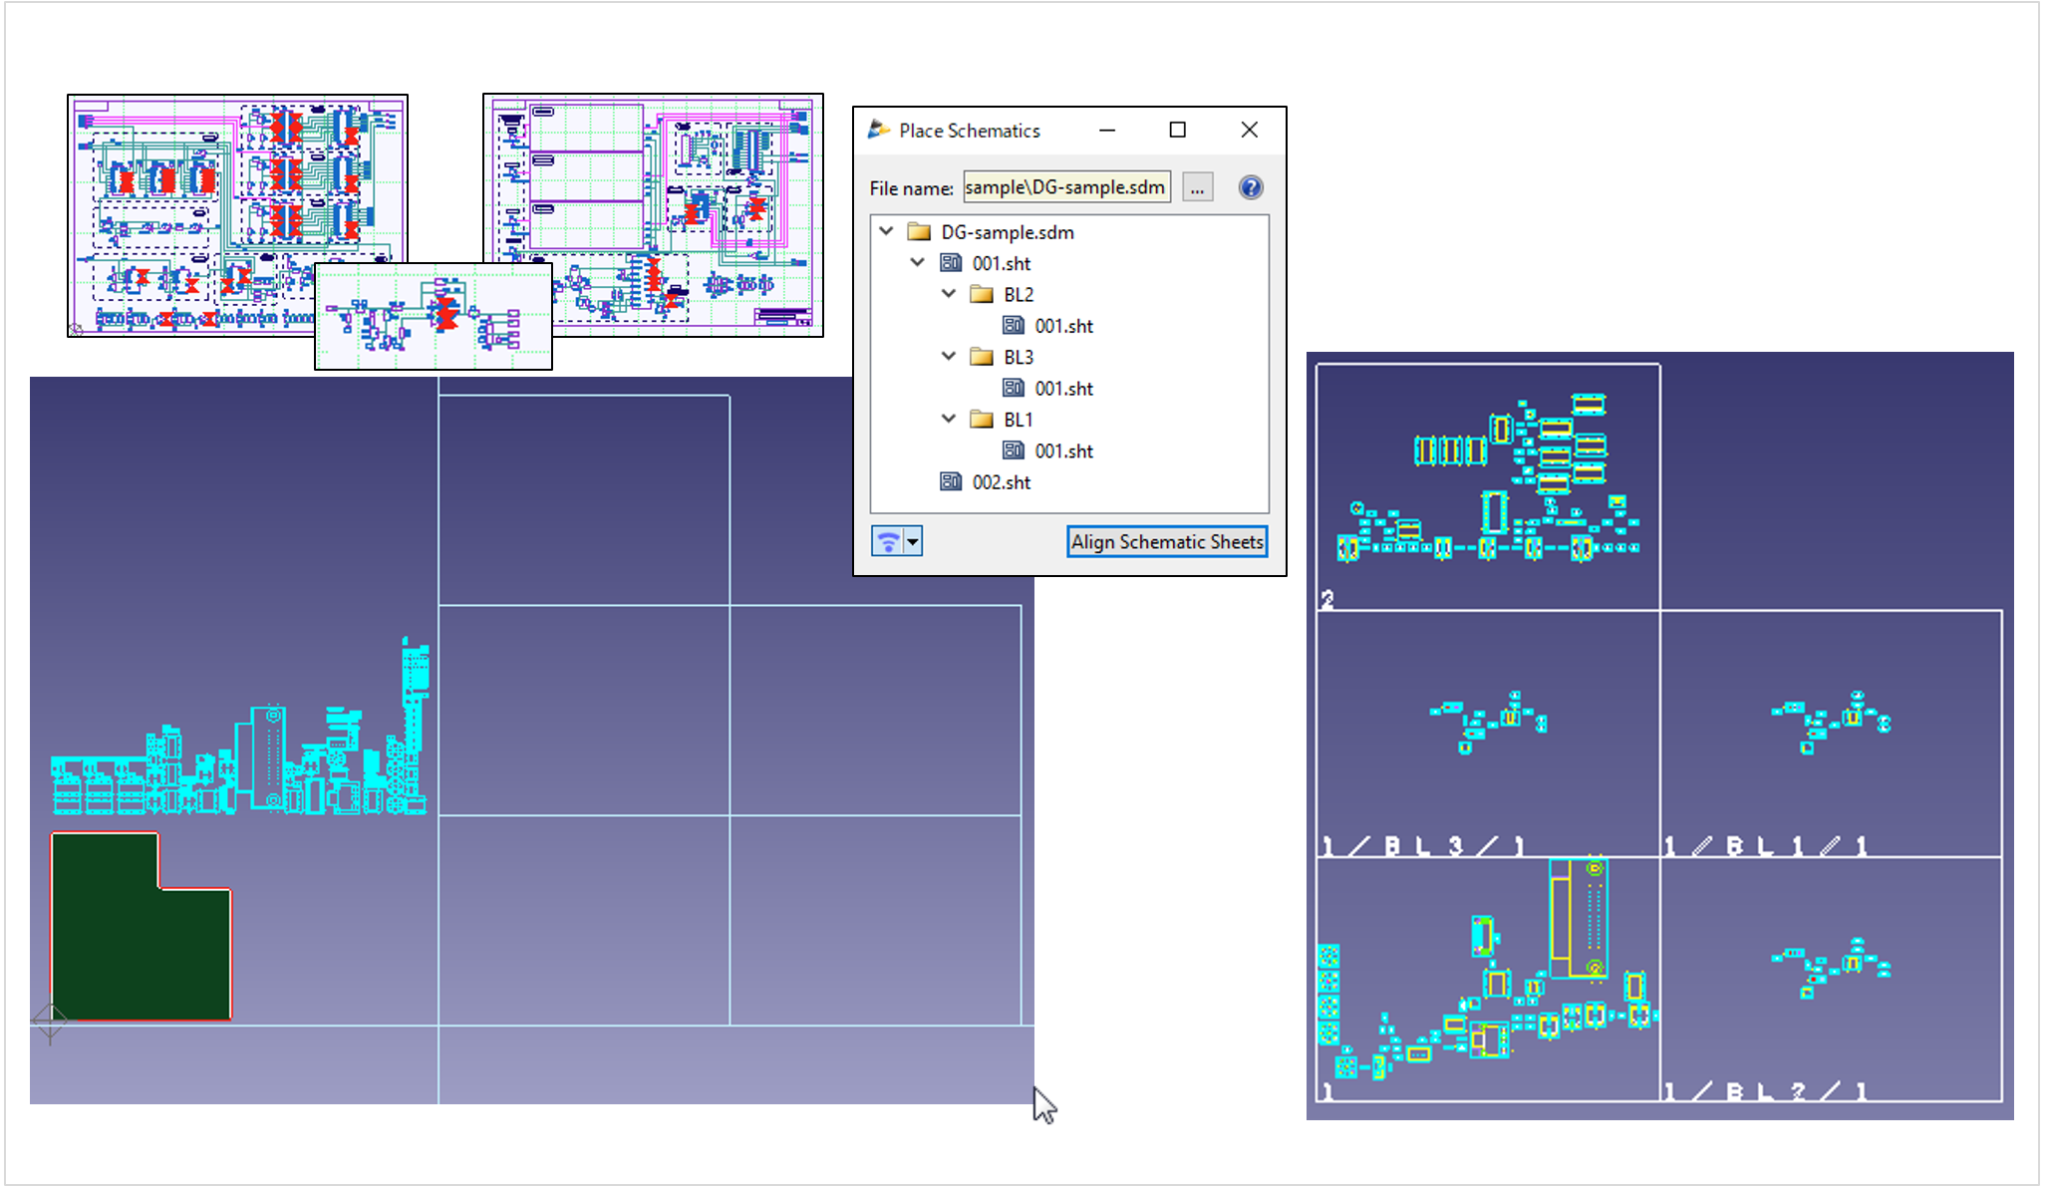The height and width of the screenshot is (1189, 2048).
Task: Collapse the 001.sht node in the tree
Action: pos(918,262)
